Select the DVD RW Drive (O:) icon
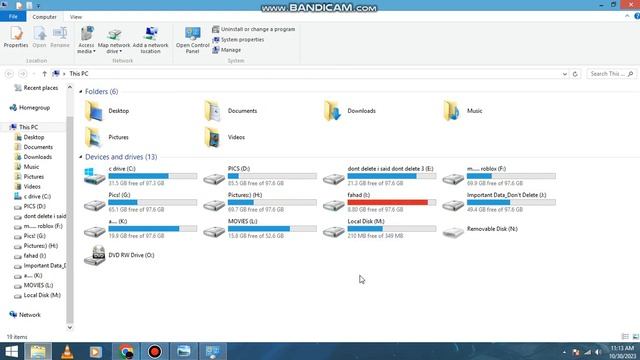640x360 pixels. coord(94,256)
